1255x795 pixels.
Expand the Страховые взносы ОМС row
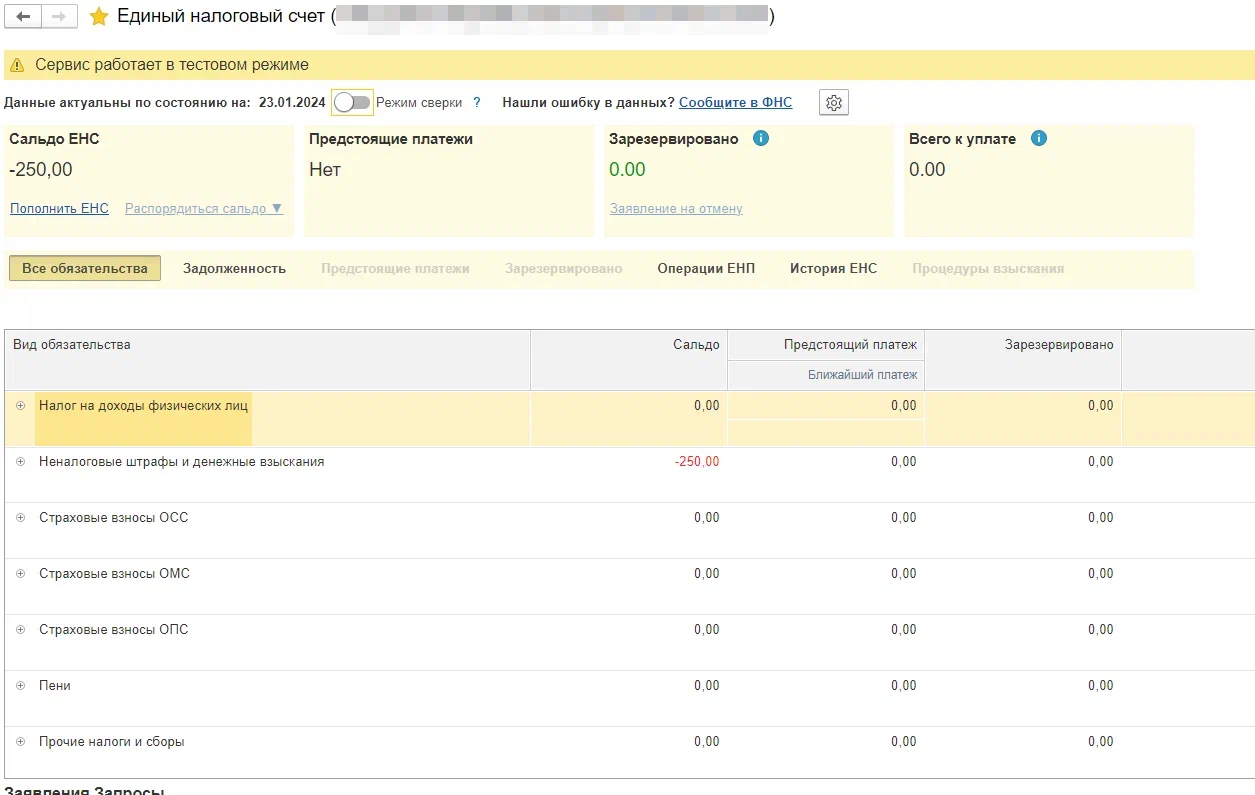click(x=20, y=574)
